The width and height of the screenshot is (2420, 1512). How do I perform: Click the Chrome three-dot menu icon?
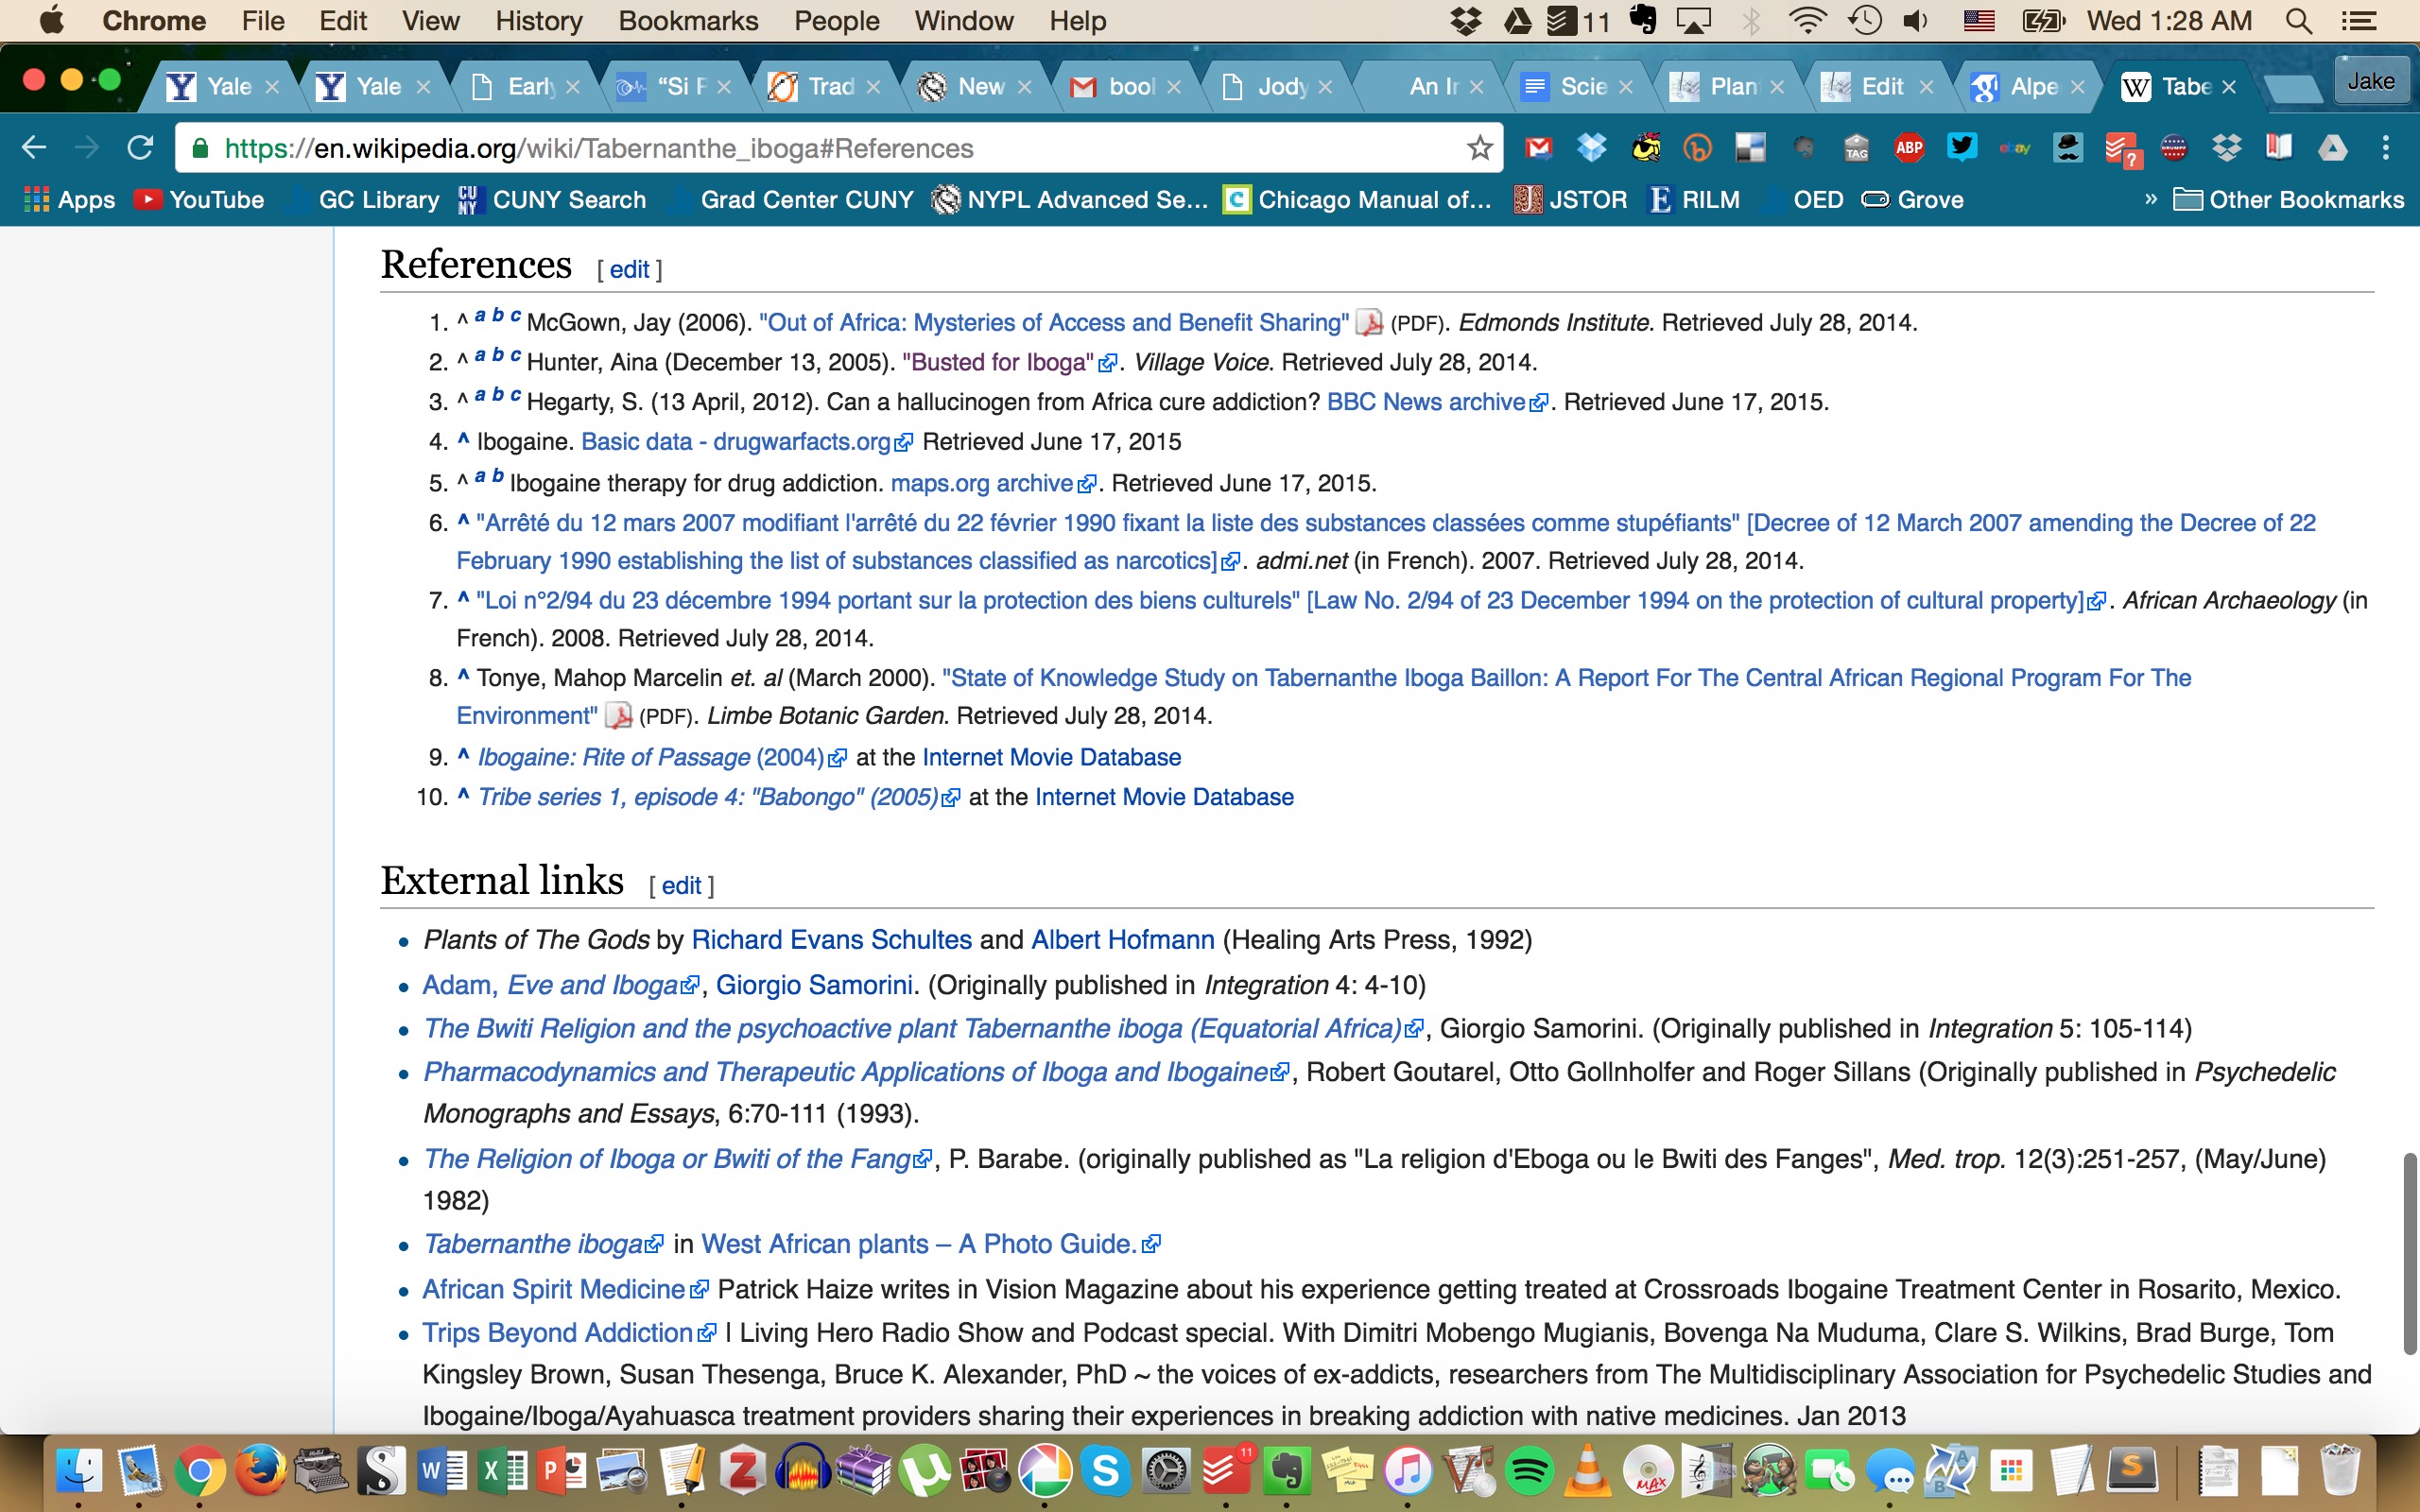(x=2385, y=148)
